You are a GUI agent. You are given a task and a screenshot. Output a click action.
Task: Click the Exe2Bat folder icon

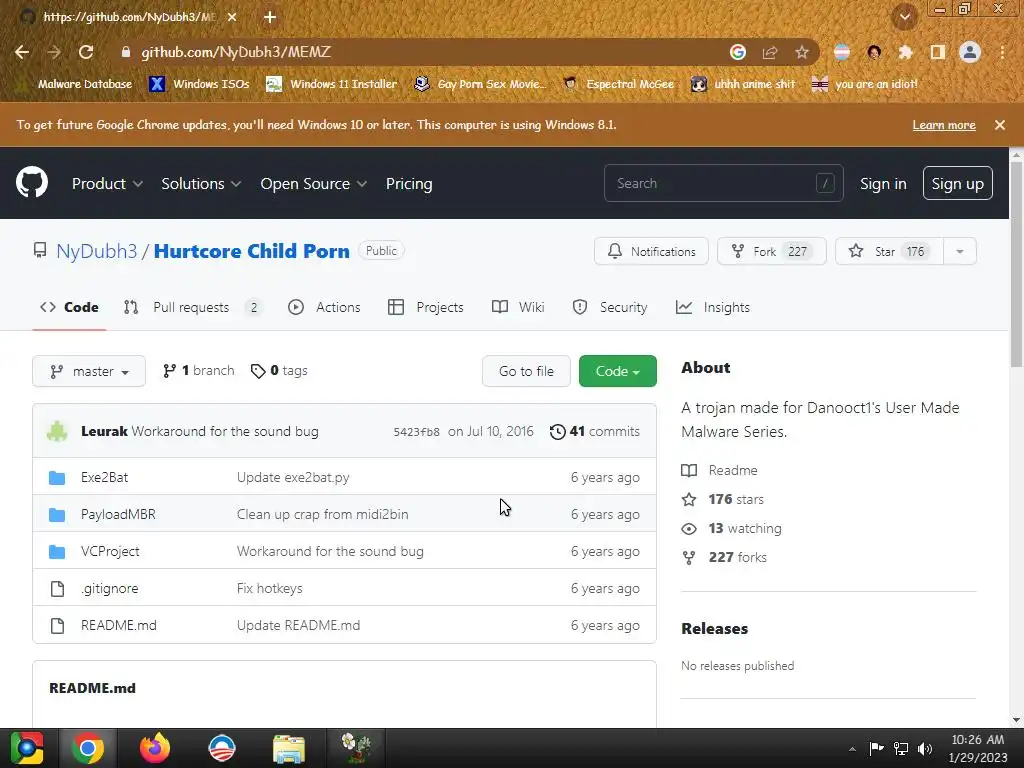click(x=57, y=477)
